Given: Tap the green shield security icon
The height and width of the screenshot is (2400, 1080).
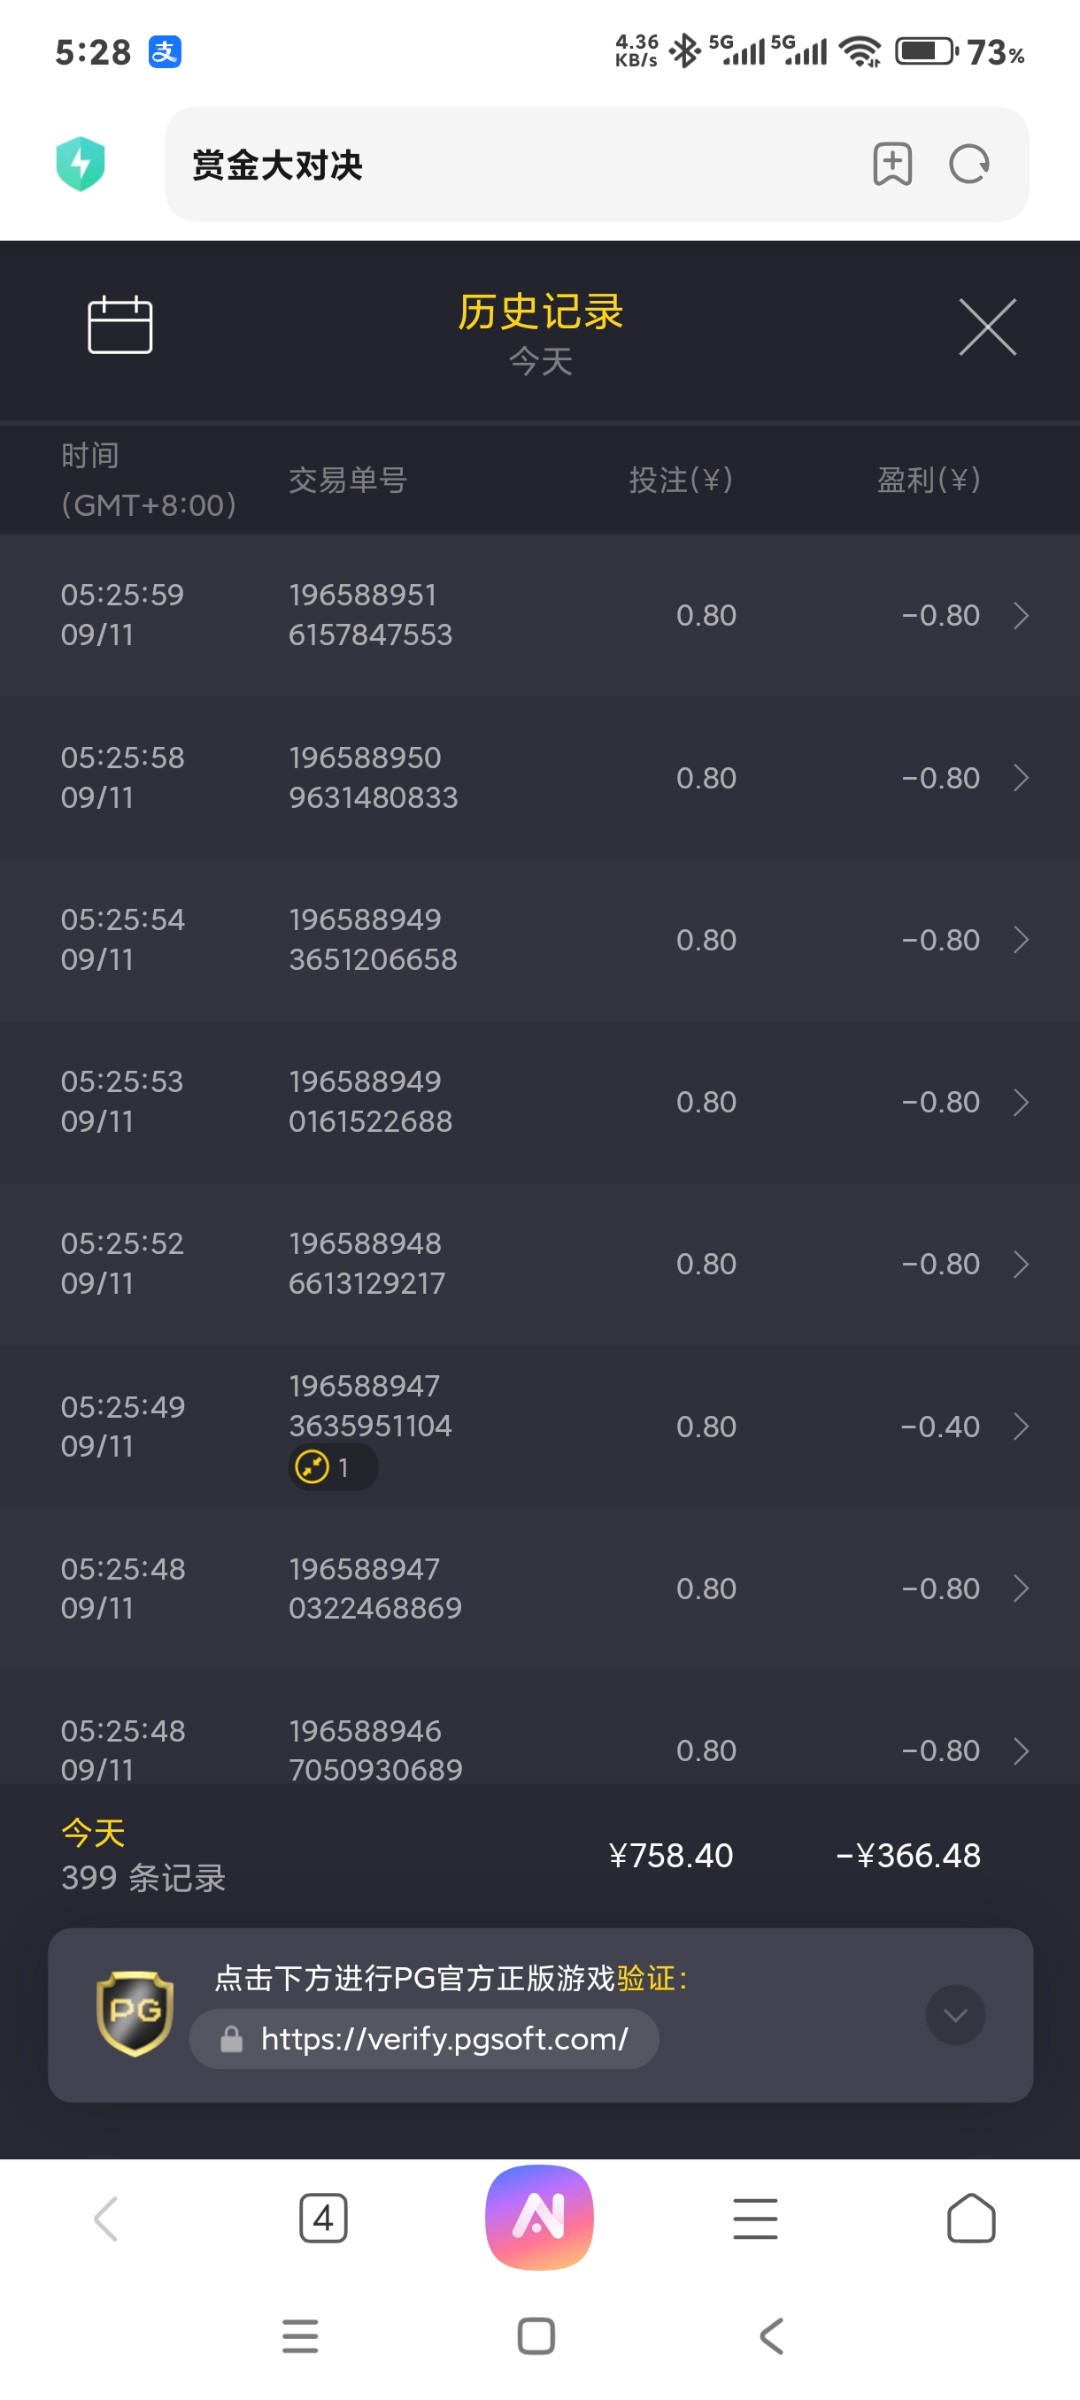Looking at the screenshot, I should 81,164.
